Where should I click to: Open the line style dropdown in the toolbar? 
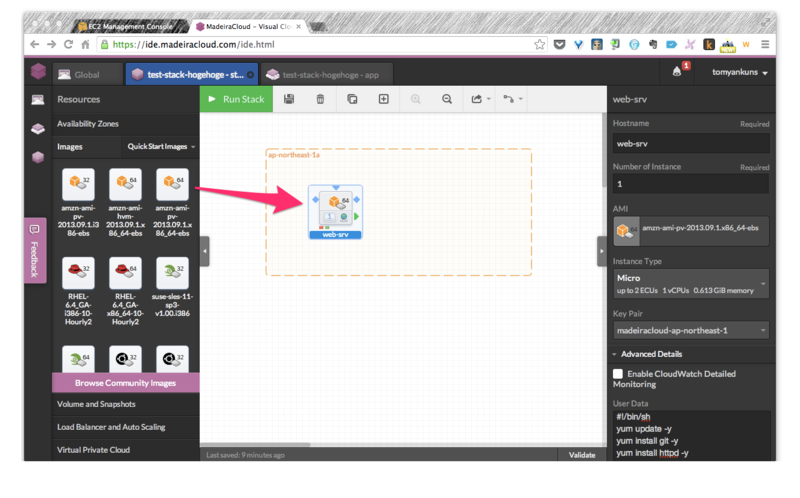[513, 99]
